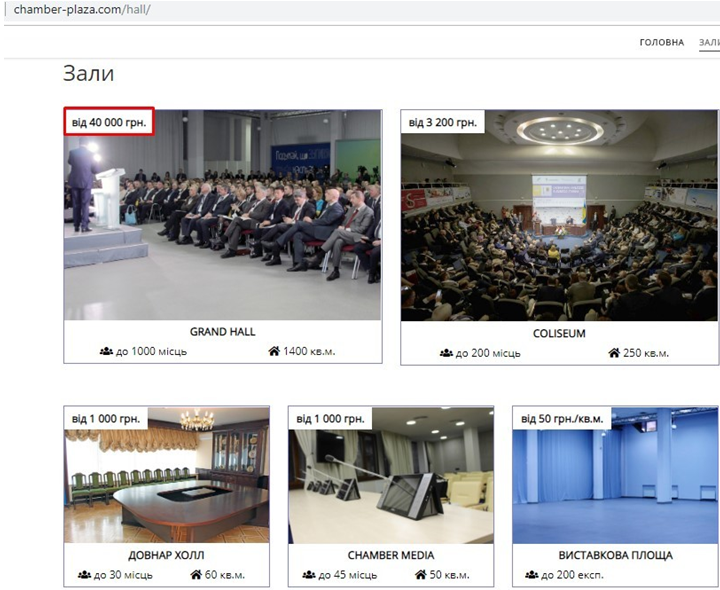Click people capacity icon under Coliseum
Image resolution: width=720 pixels, height=590 pixels.
pyautogui.click(x=445, y=353)
